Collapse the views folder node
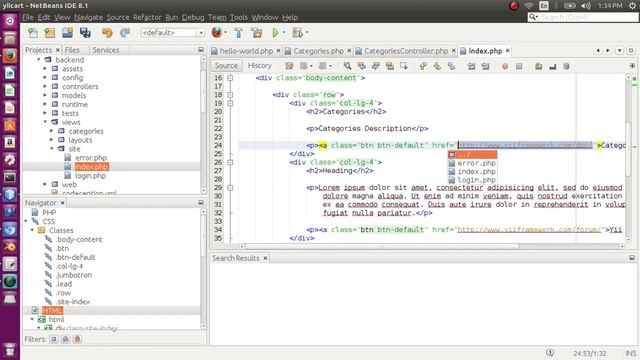Viewport: 640px width, 360px height. [x=45, y=122]
